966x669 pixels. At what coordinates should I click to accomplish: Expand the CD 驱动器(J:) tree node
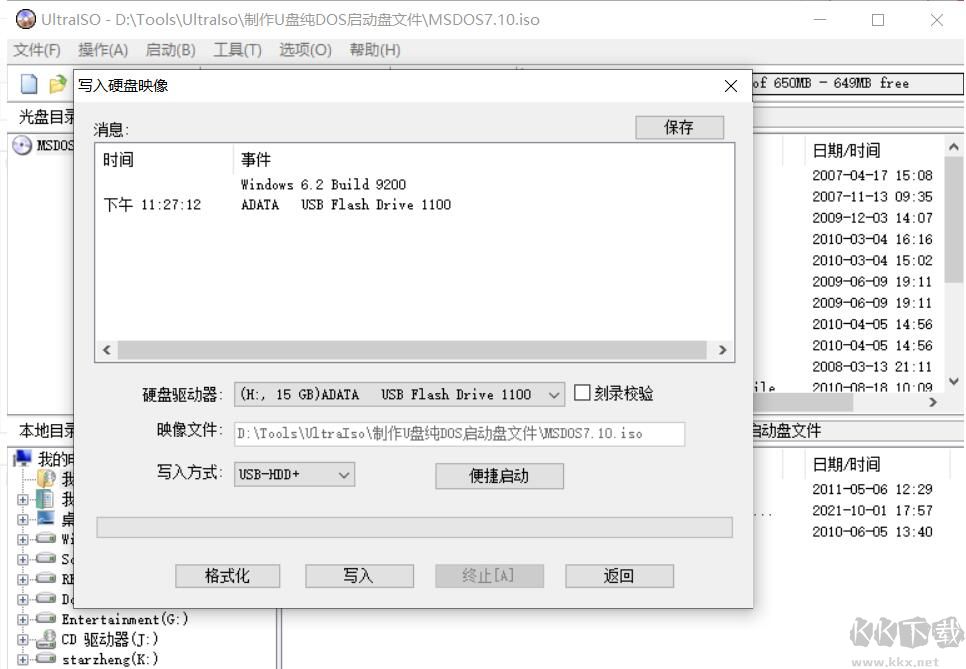[x=23, y=639]
